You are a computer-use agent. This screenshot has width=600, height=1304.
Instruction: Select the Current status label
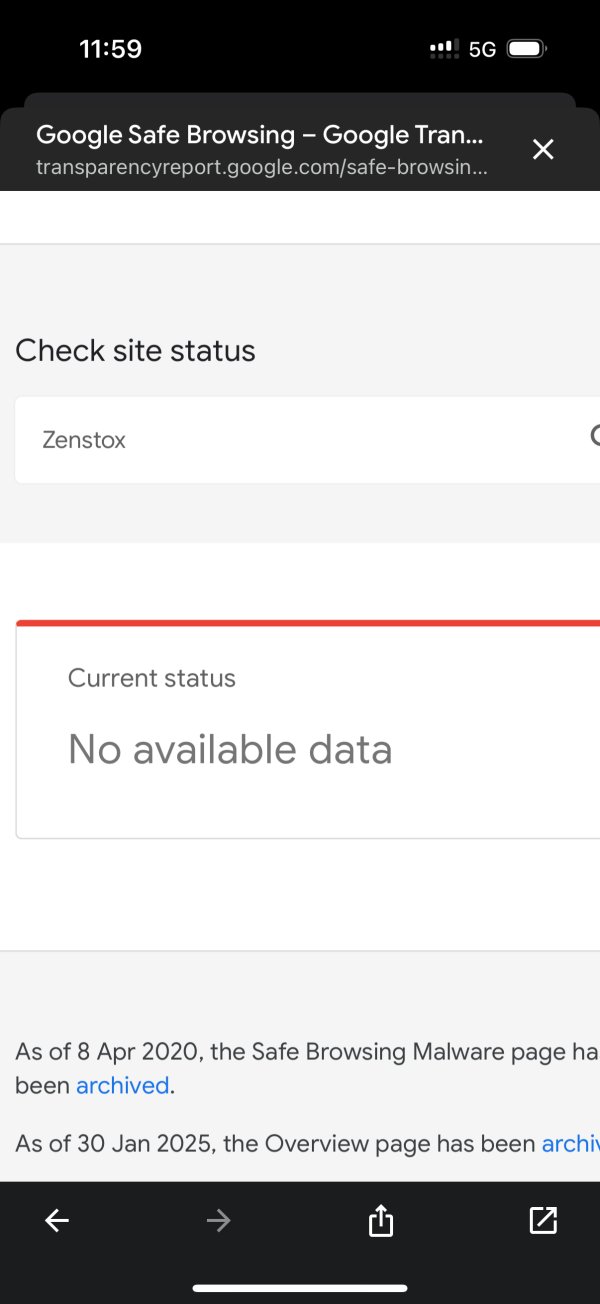coord(152,678)
